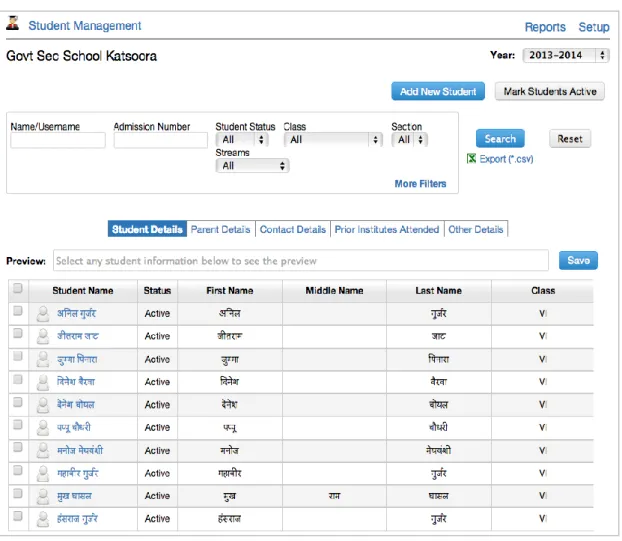Open the Class filter dropdown

[333, 140]
